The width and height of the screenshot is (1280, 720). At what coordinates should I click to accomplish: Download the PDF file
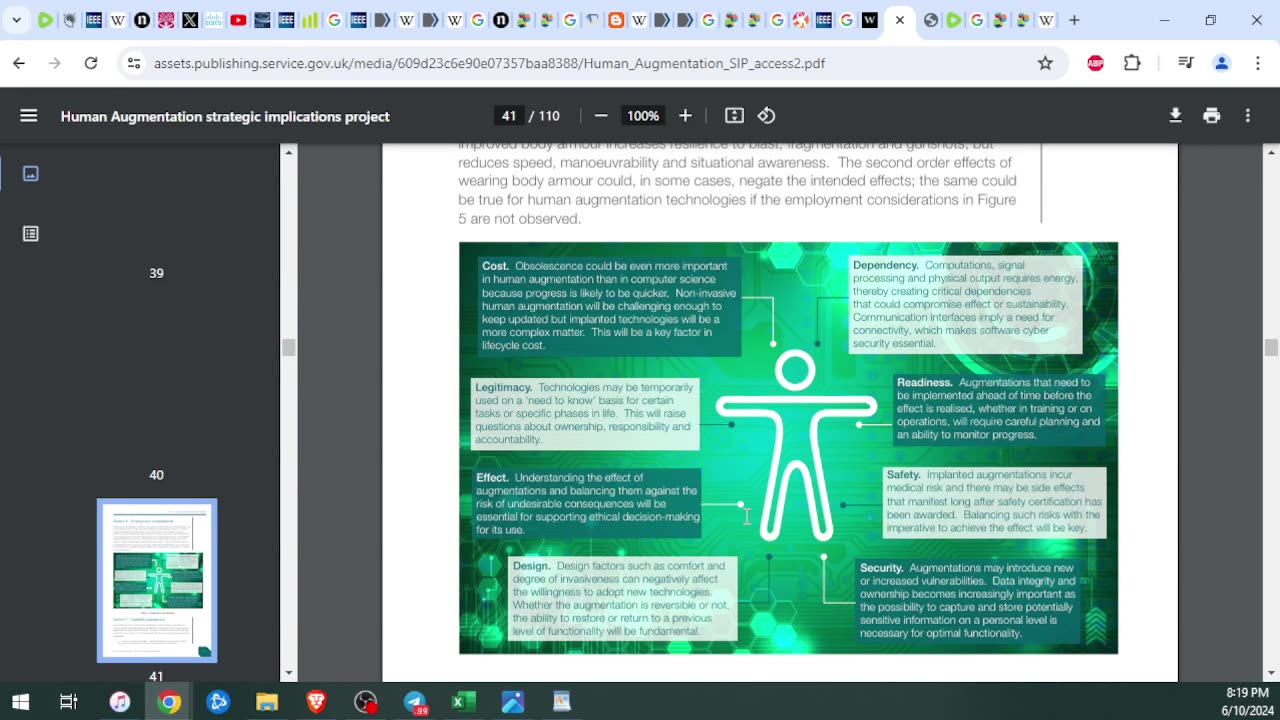[1176, 116]
